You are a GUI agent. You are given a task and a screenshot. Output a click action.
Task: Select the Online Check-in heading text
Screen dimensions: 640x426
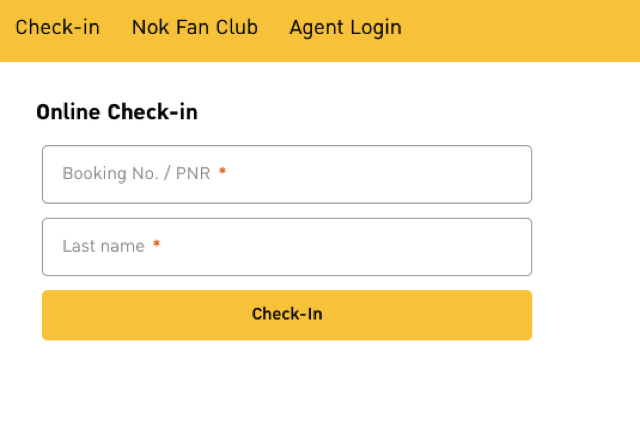click(117, 112)
